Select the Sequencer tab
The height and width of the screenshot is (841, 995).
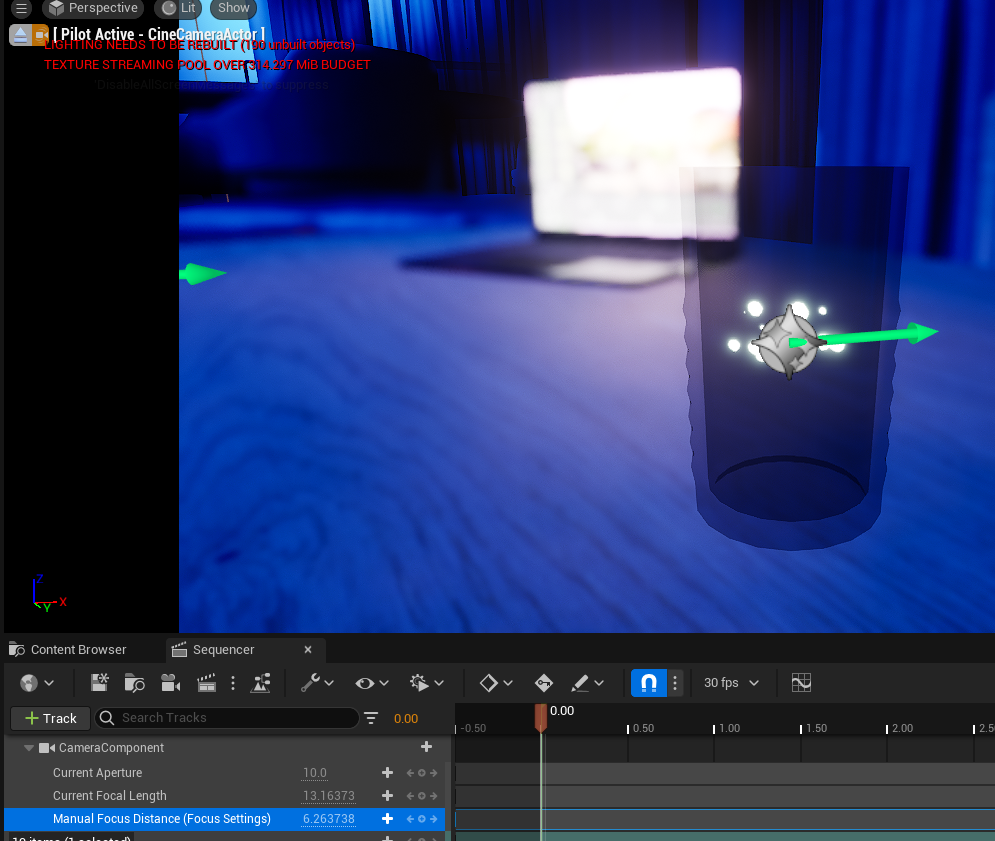pyautogui.click(x=223, y=650)
